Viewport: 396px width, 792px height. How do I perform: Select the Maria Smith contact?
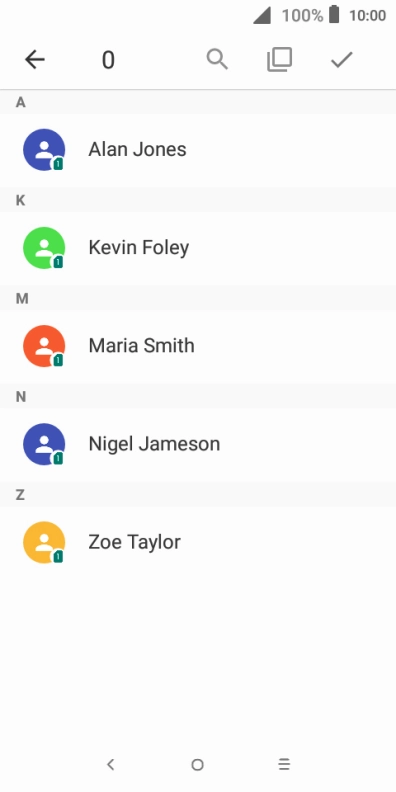198,346
